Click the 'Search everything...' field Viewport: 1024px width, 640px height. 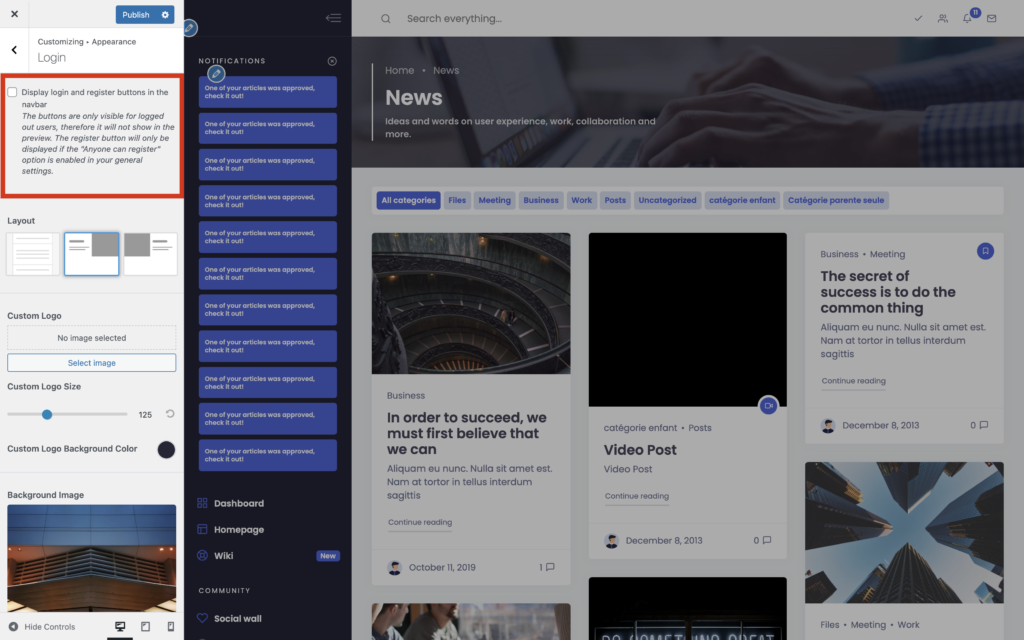coord(454,18)
